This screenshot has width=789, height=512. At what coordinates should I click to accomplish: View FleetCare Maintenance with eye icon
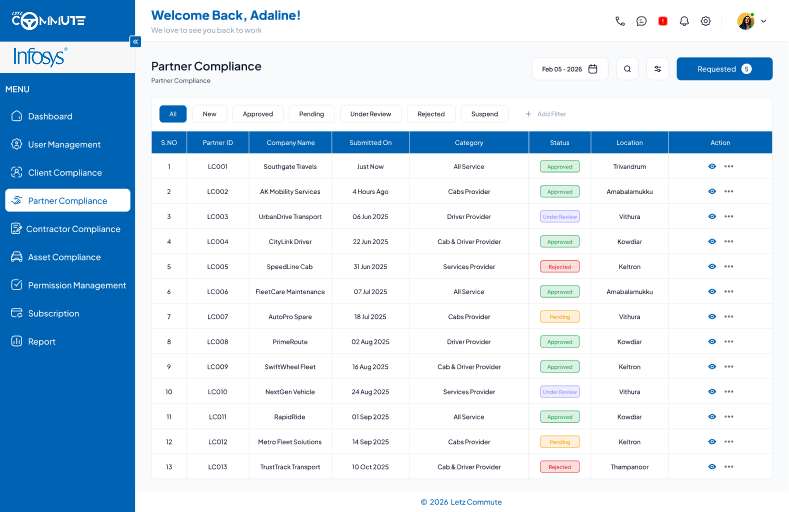pos(712,292)
